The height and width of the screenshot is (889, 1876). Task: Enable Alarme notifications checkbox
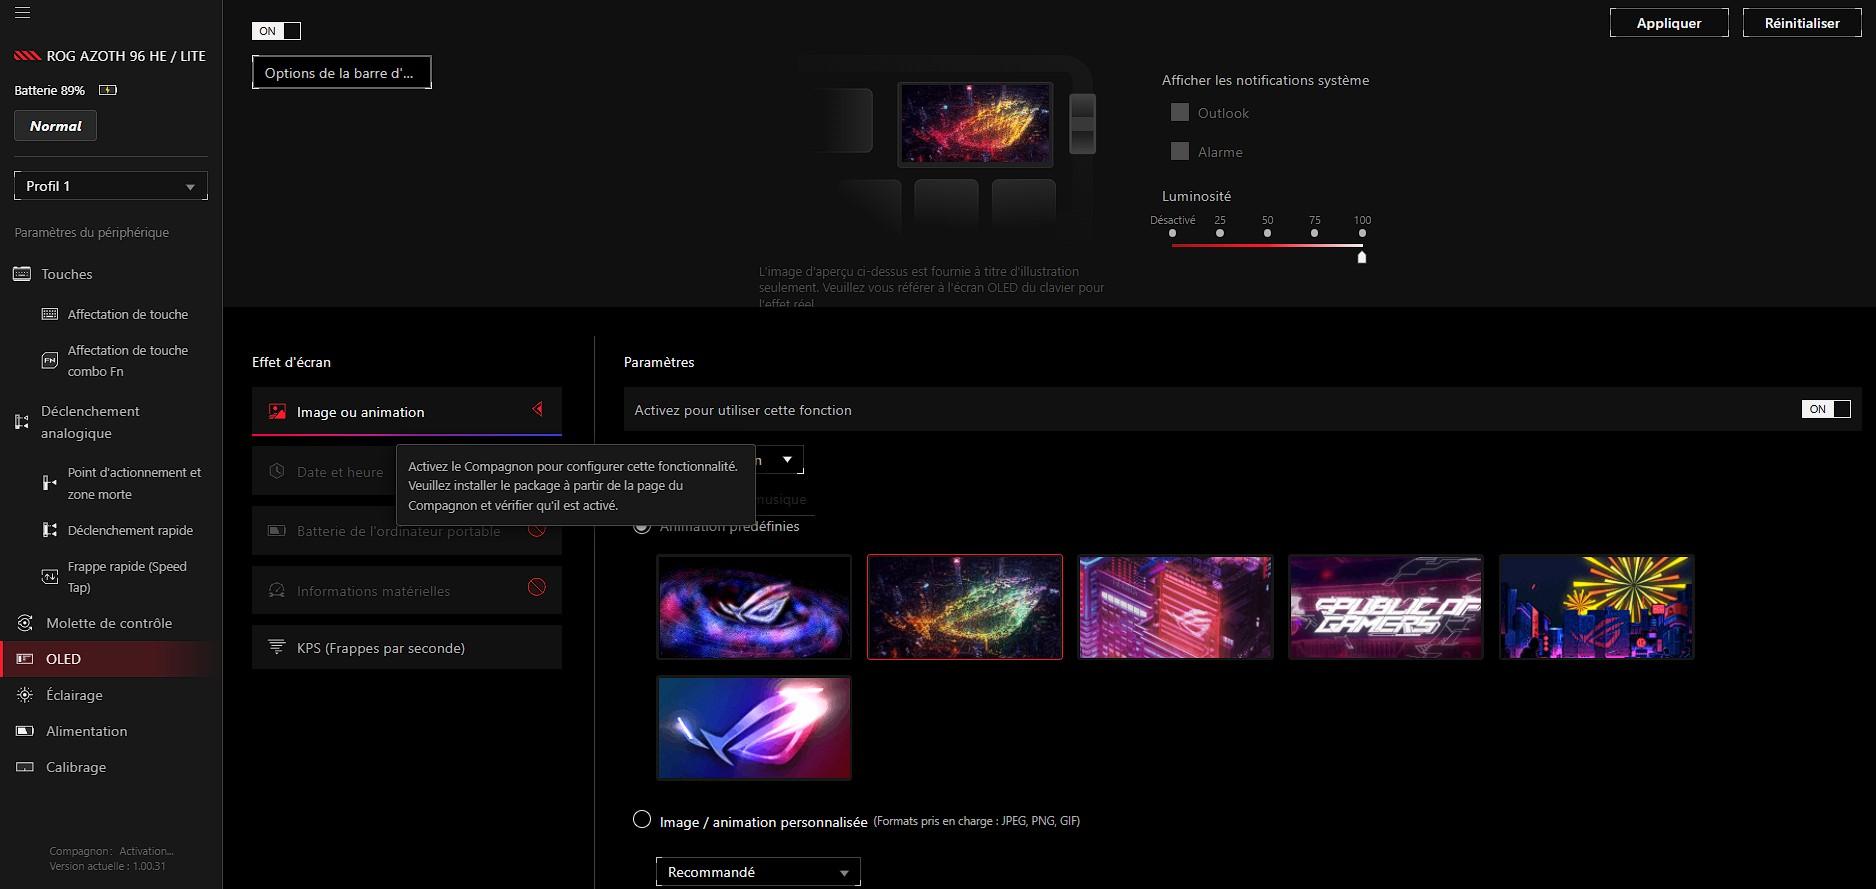[1180, 152]
